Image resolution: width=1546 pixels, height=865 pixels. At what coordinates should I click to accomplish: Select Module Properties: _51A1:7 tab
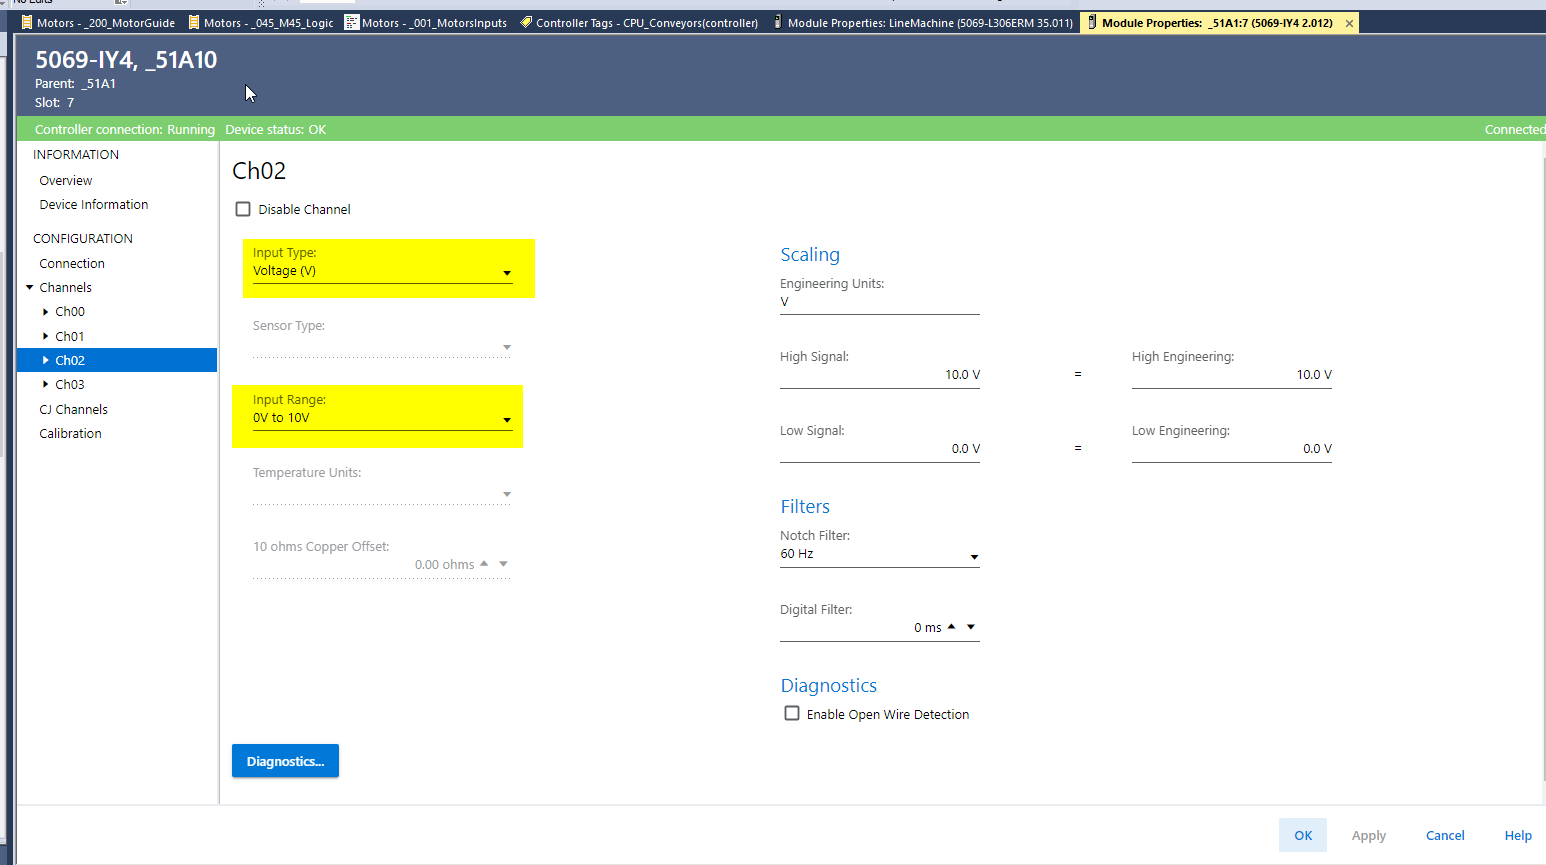click(x=1217, y=23)
